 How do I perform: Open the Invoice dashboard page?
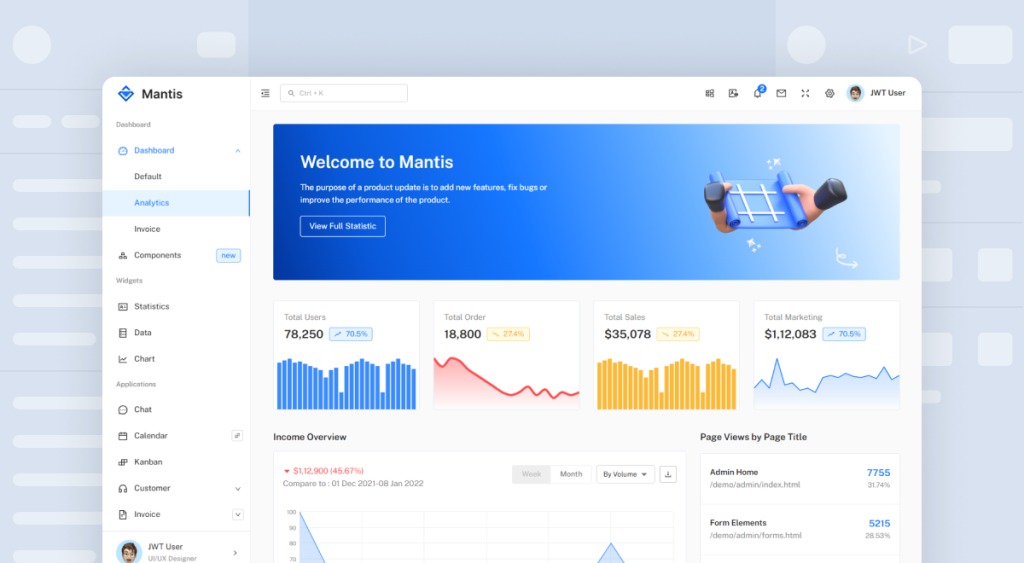176,229
